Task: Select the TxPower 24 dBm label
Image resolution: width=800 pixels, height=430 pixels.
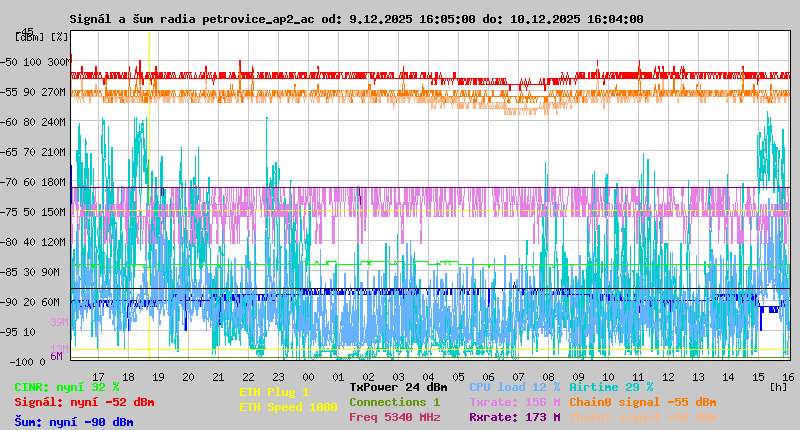Action: point(398,387)
